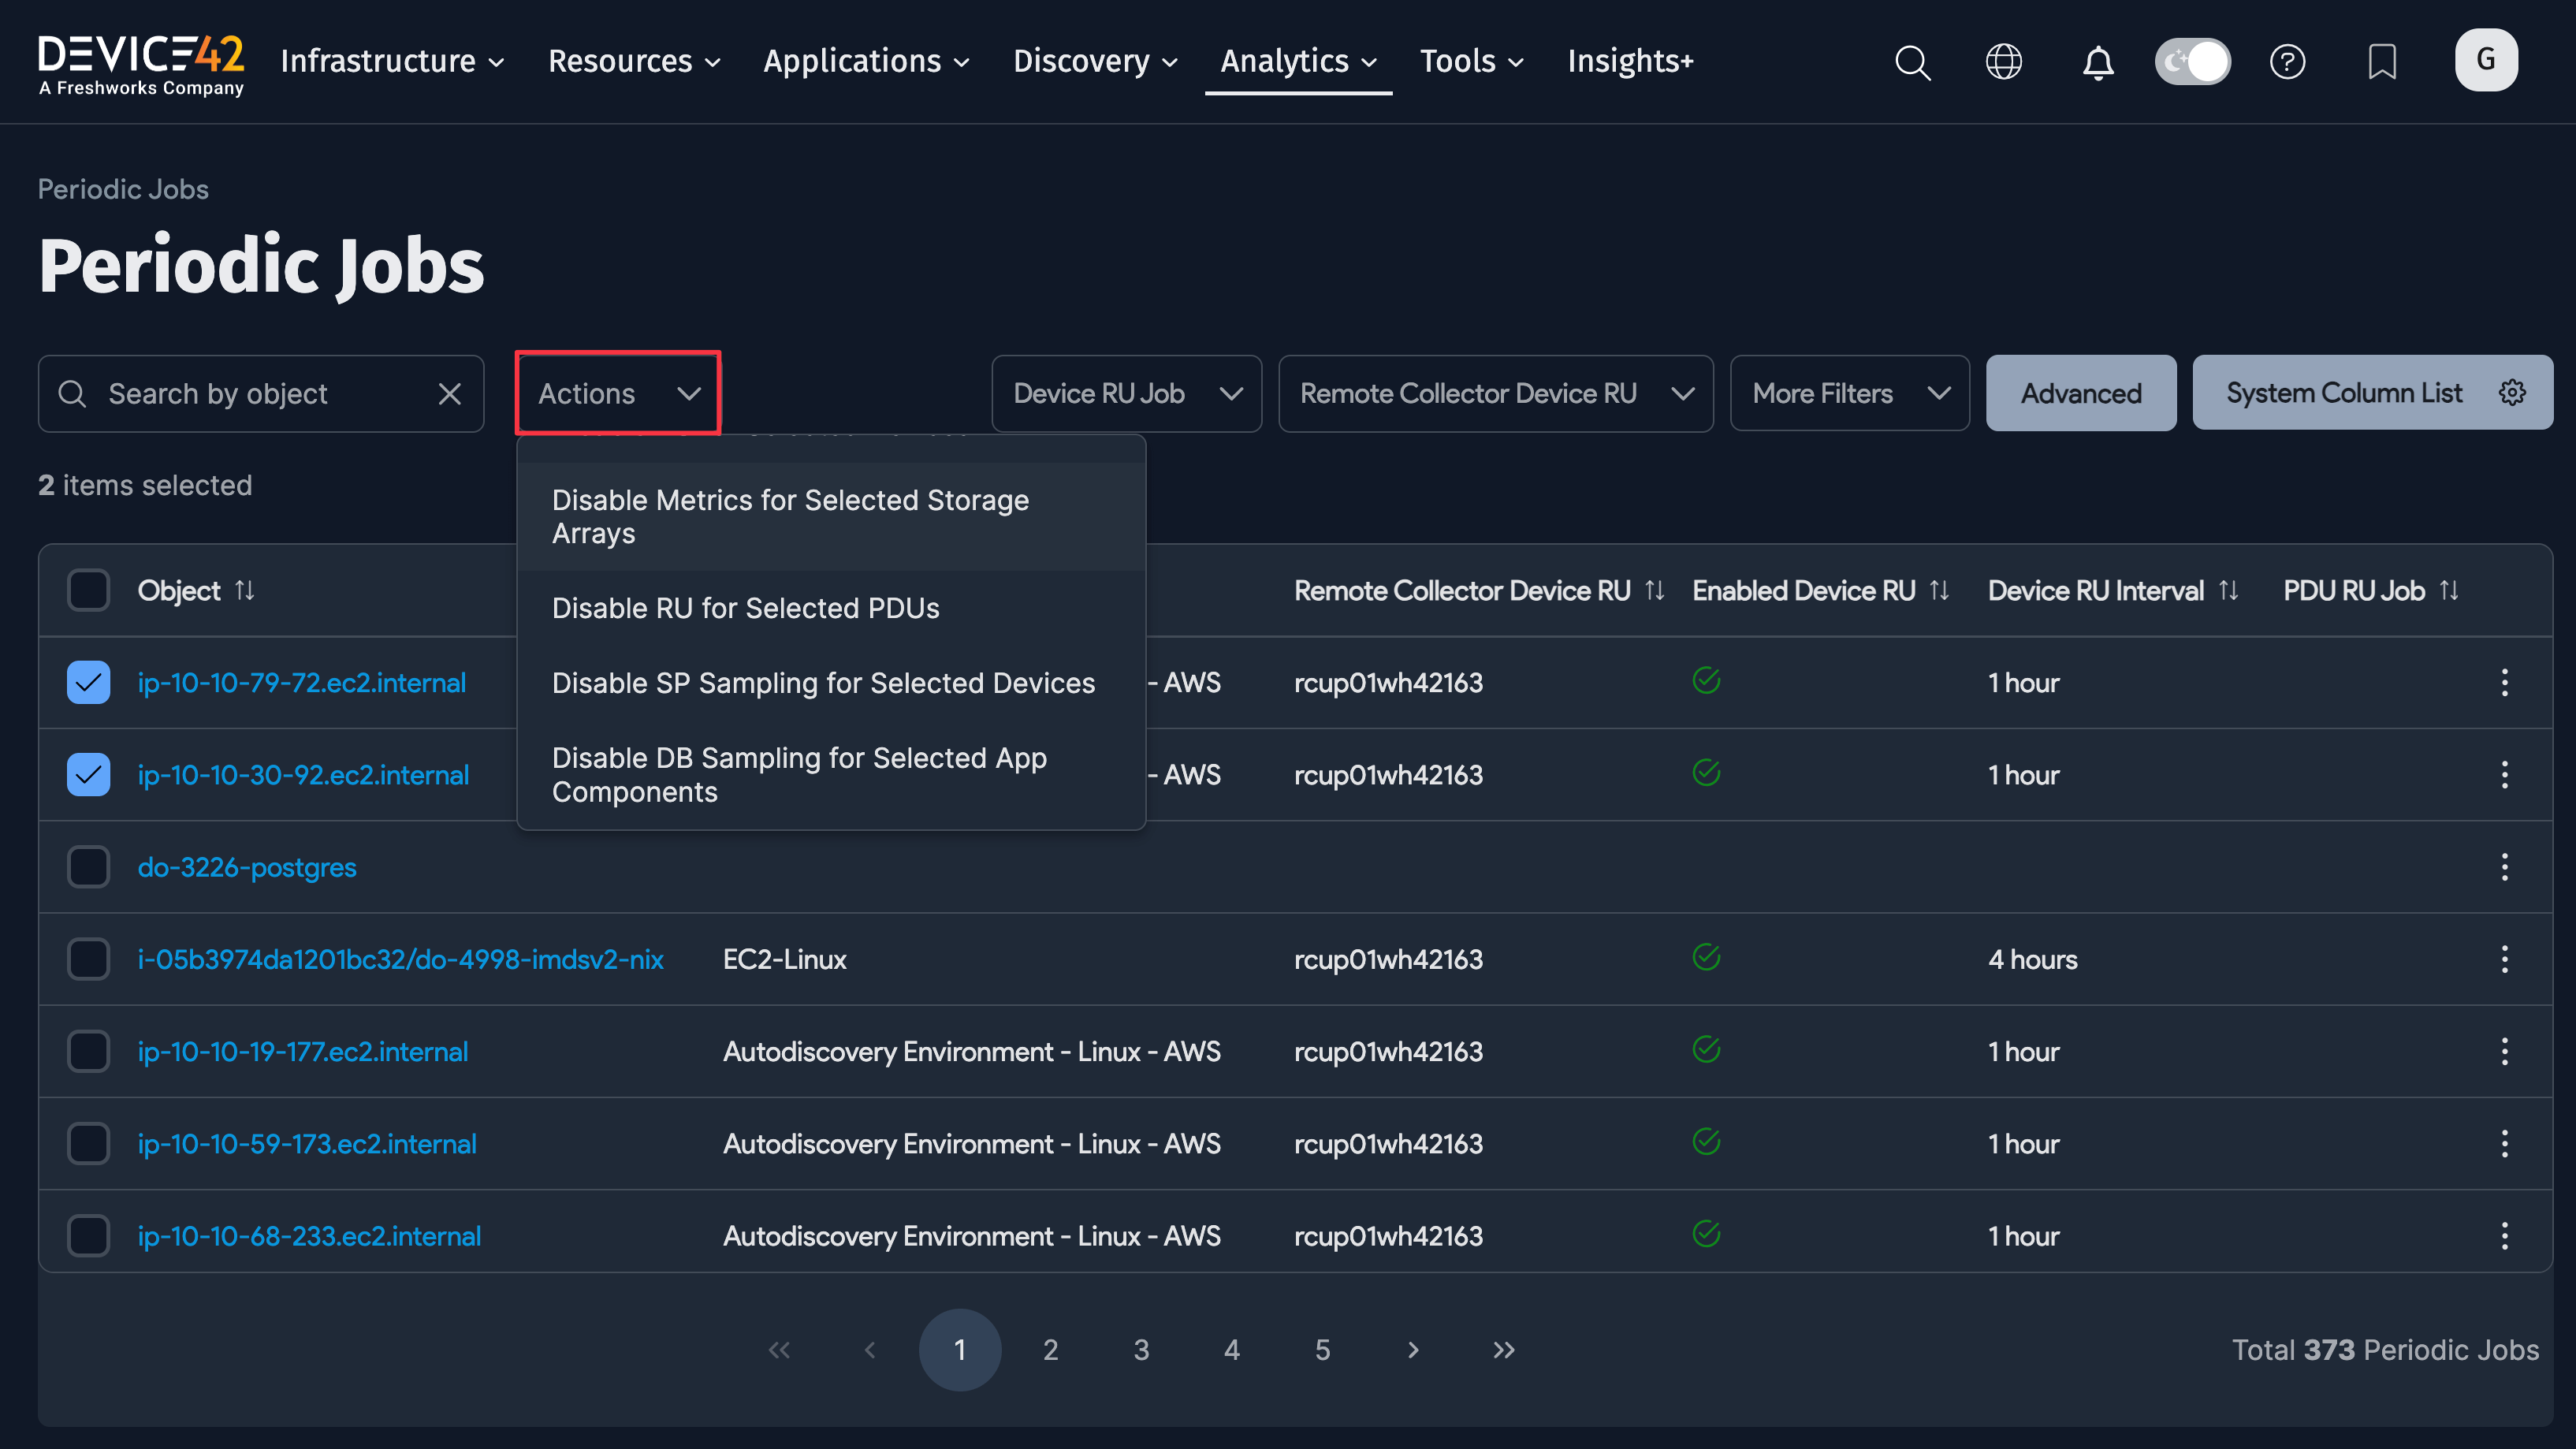Open row menu for do-3226-postgres

2504,867
